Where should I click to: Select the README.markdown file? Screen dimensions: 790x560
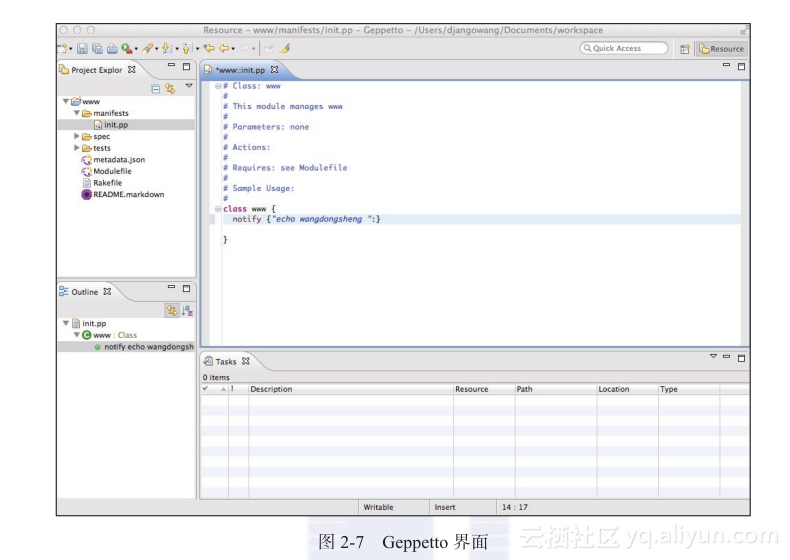[x=128, y=194]
